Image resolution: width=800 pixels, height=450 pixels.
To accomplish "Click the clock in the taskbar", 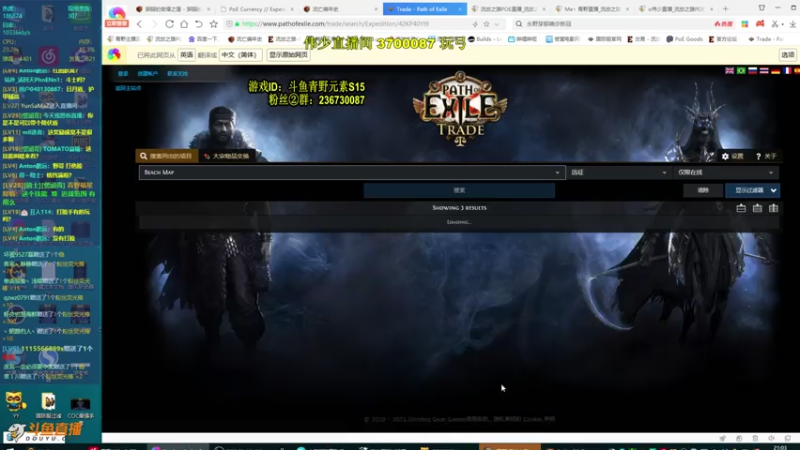I will point(780,447).
